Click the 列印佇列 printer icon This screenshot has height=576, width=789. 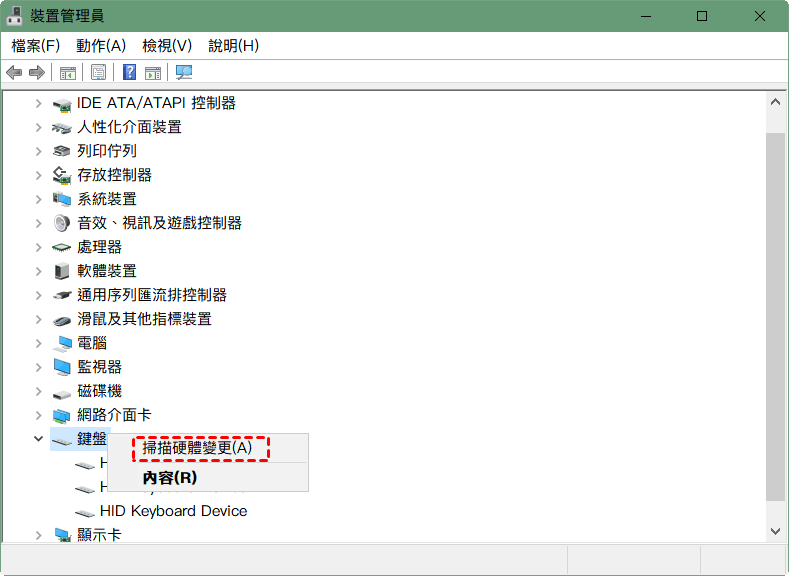coord(62,151)
